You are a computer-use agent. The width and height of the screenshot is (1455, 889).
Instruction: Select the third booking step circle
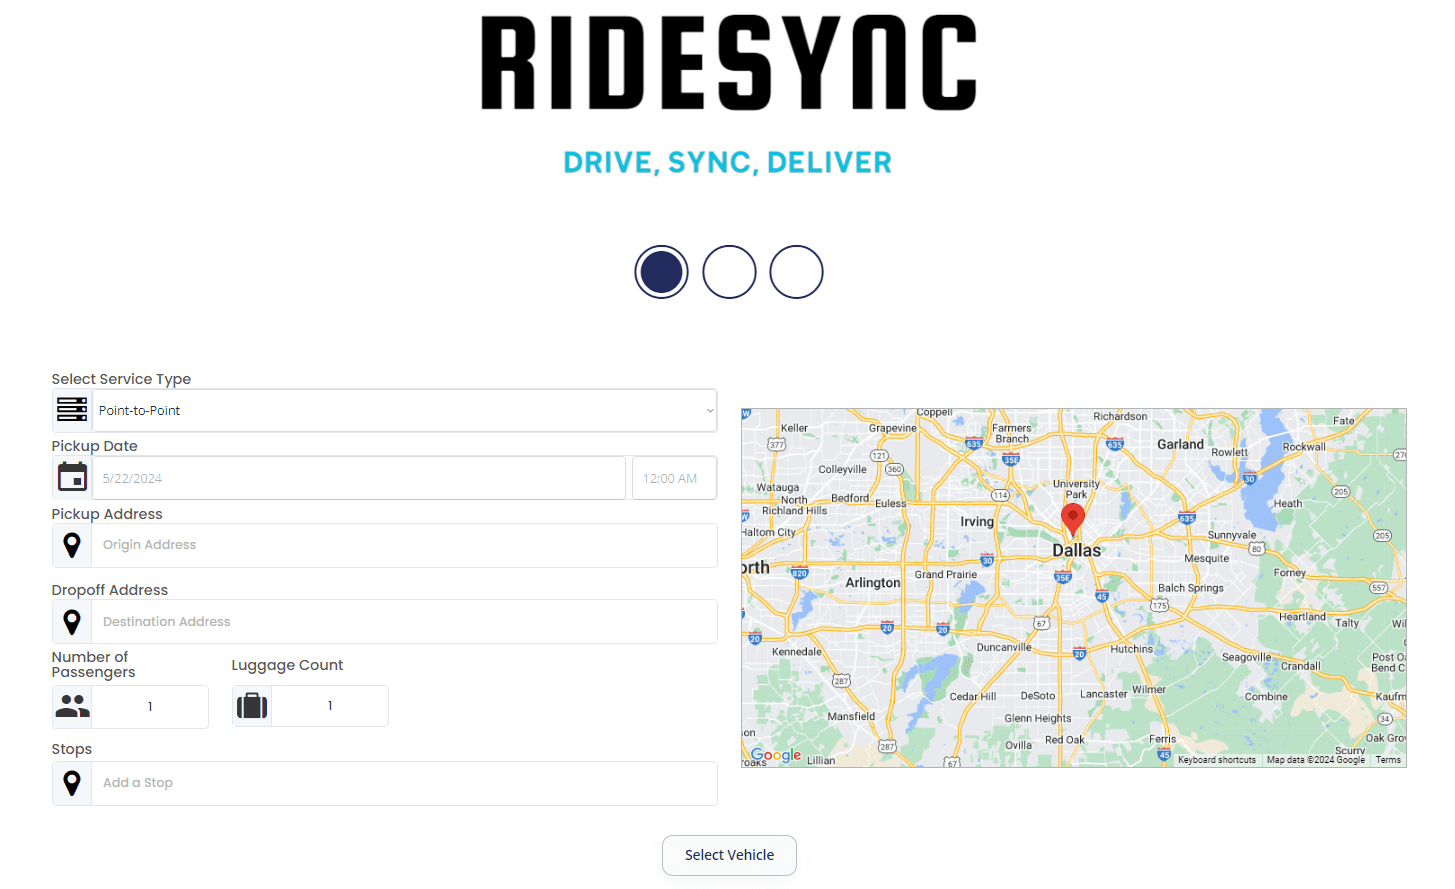pyautogui.click(x=796, y=272)
